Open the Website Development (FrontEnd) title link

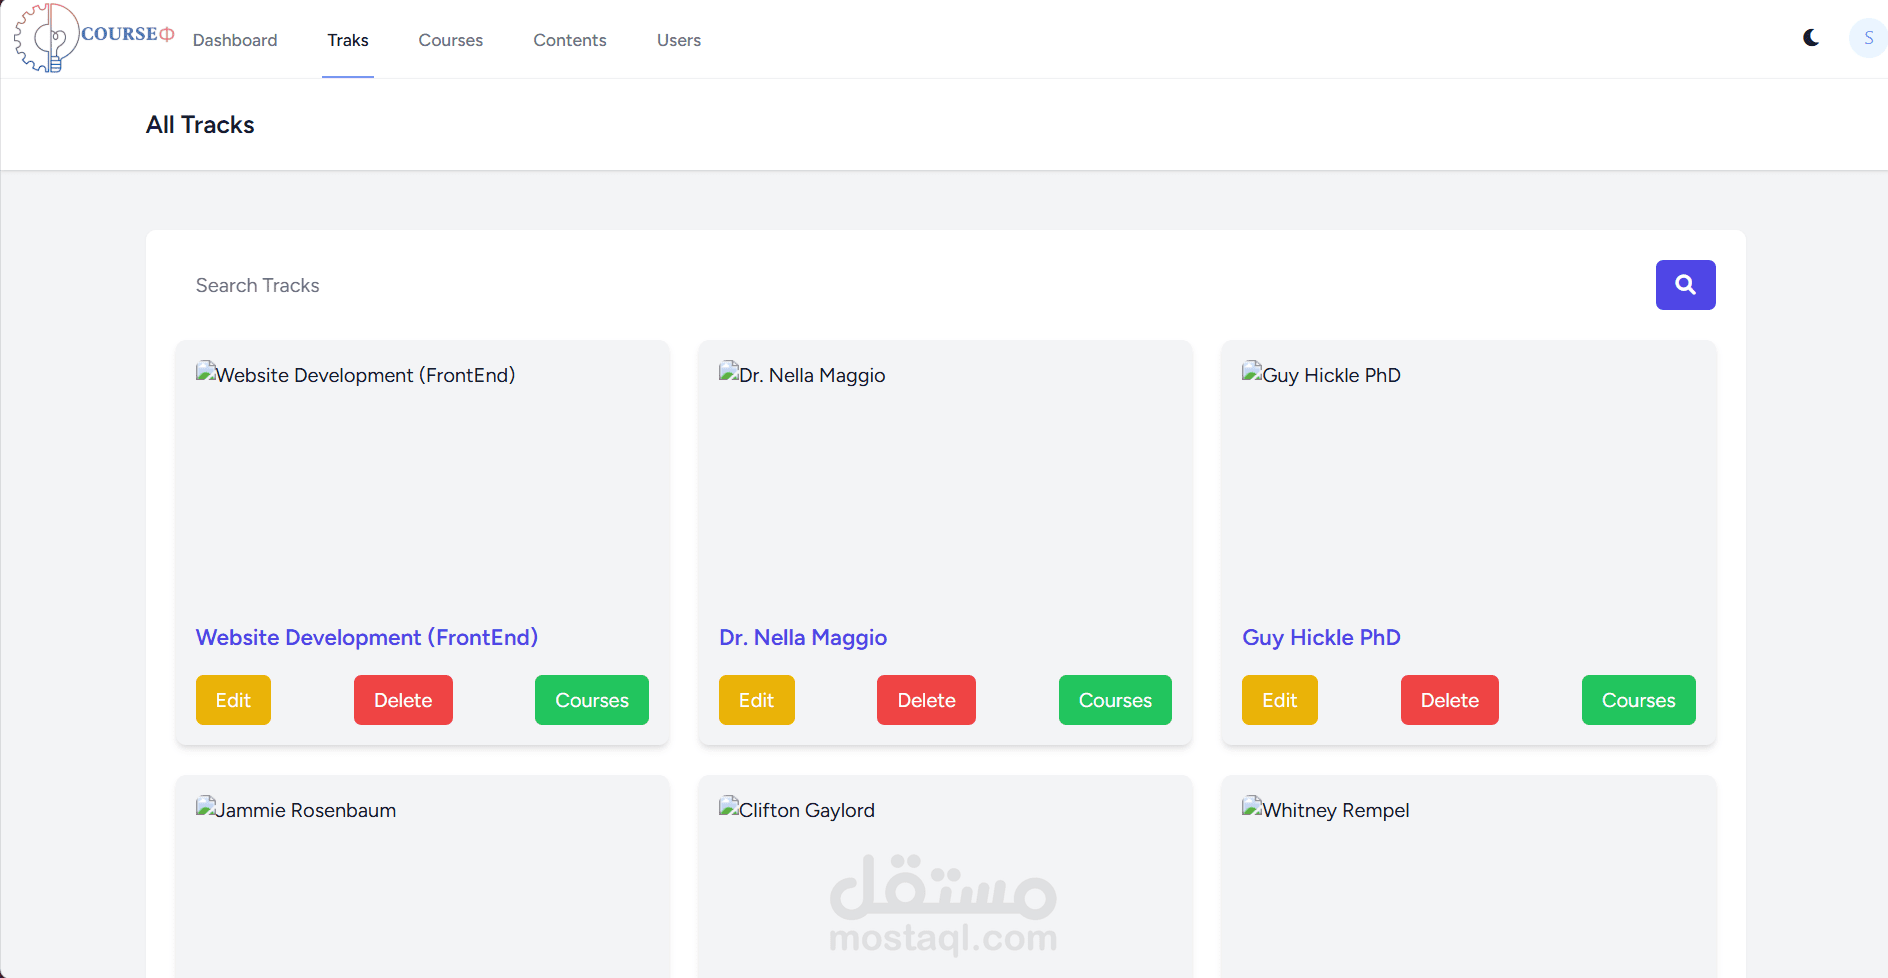367,637
